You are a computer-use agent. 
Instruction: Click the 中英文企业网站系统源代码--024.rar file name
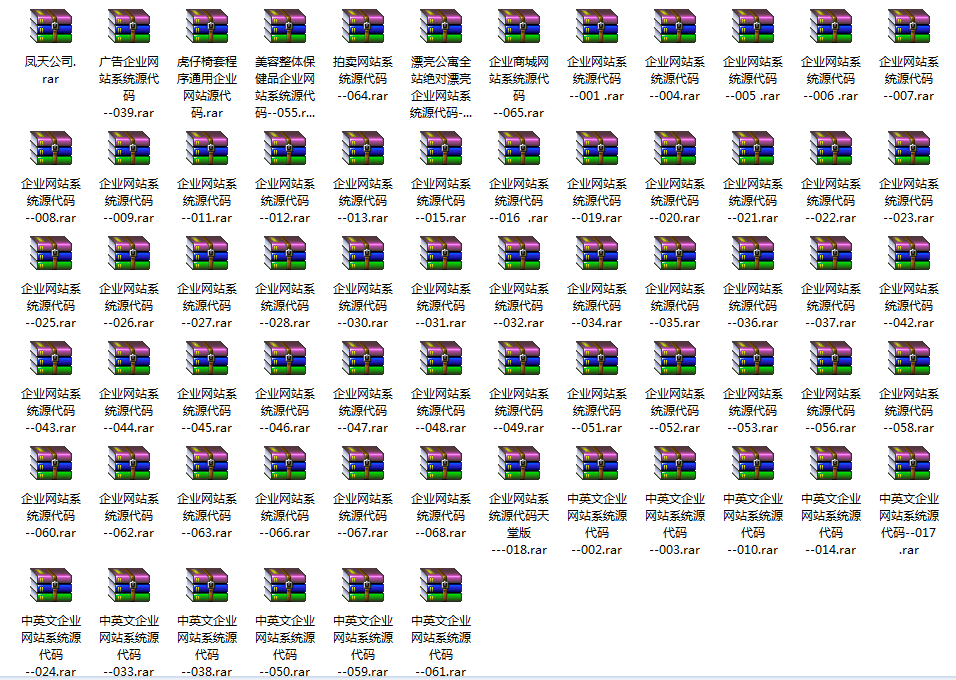click(x=51, y=645)
